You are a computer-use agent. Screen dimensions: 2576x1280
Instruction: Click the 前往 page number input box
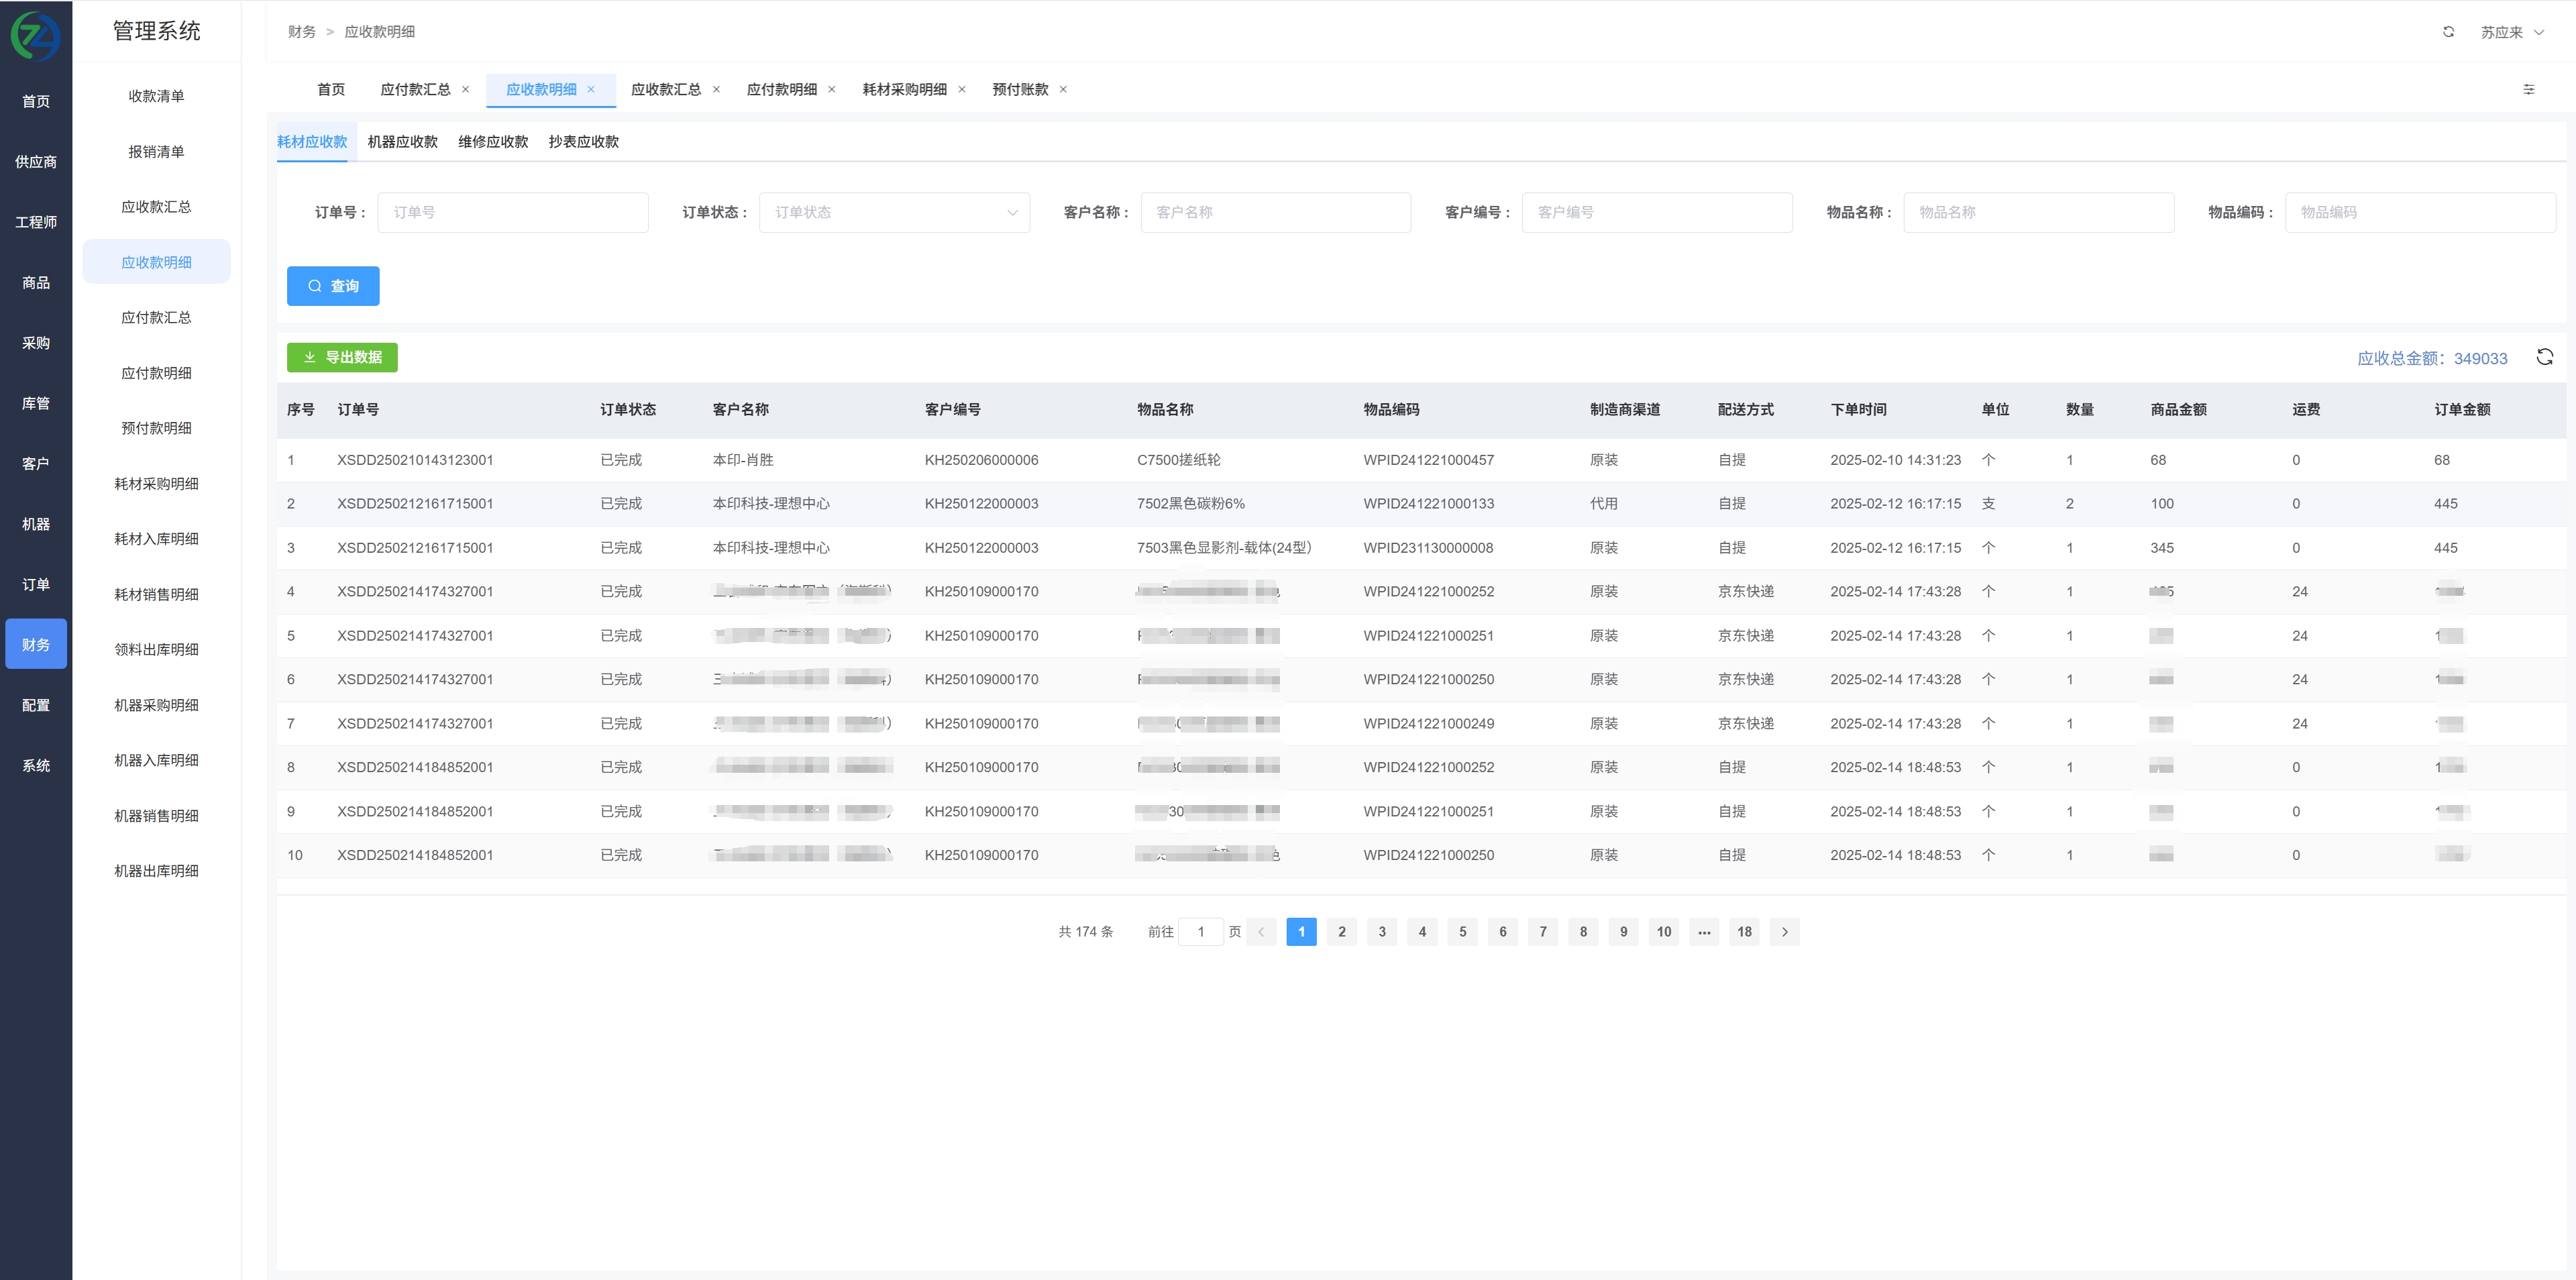pyautogui.click(x=1201, y=932)
